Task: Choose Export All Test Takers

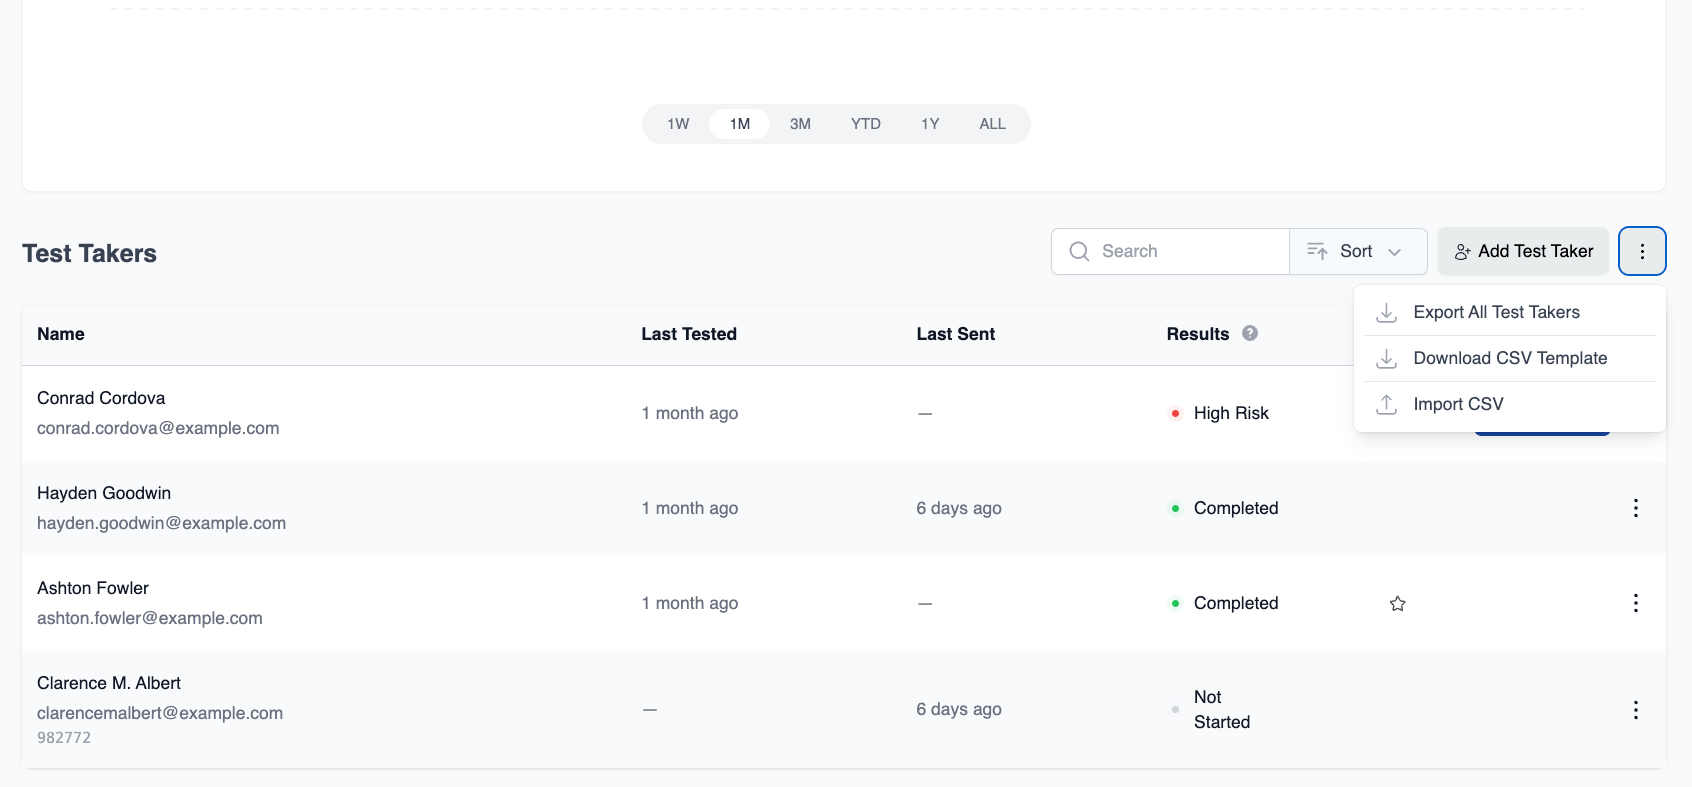Action: point(1510,312)
